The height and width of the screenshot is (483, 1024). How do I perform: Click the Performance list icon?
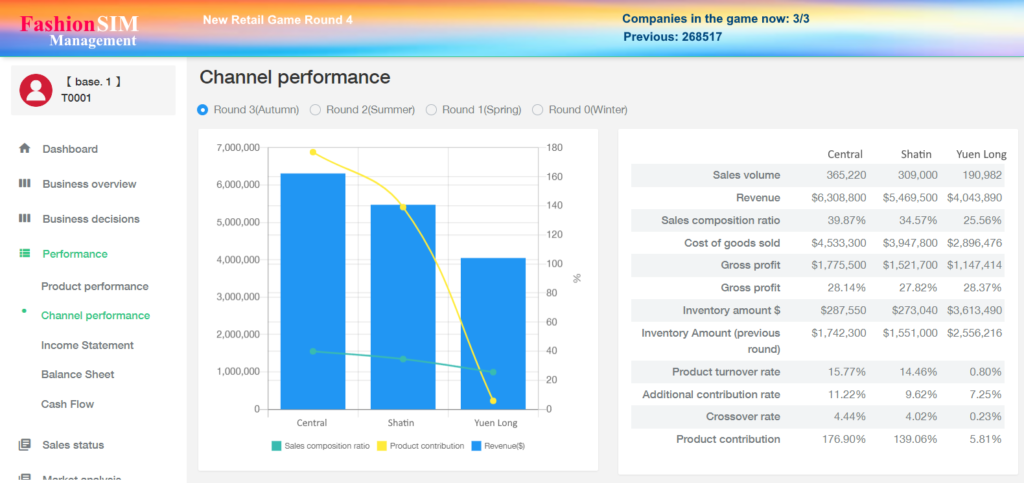[x=24, y=254]
